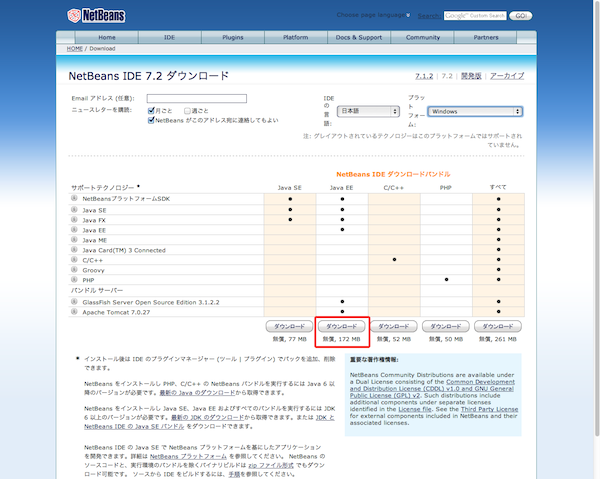Open the IDE menu tab

170,37
